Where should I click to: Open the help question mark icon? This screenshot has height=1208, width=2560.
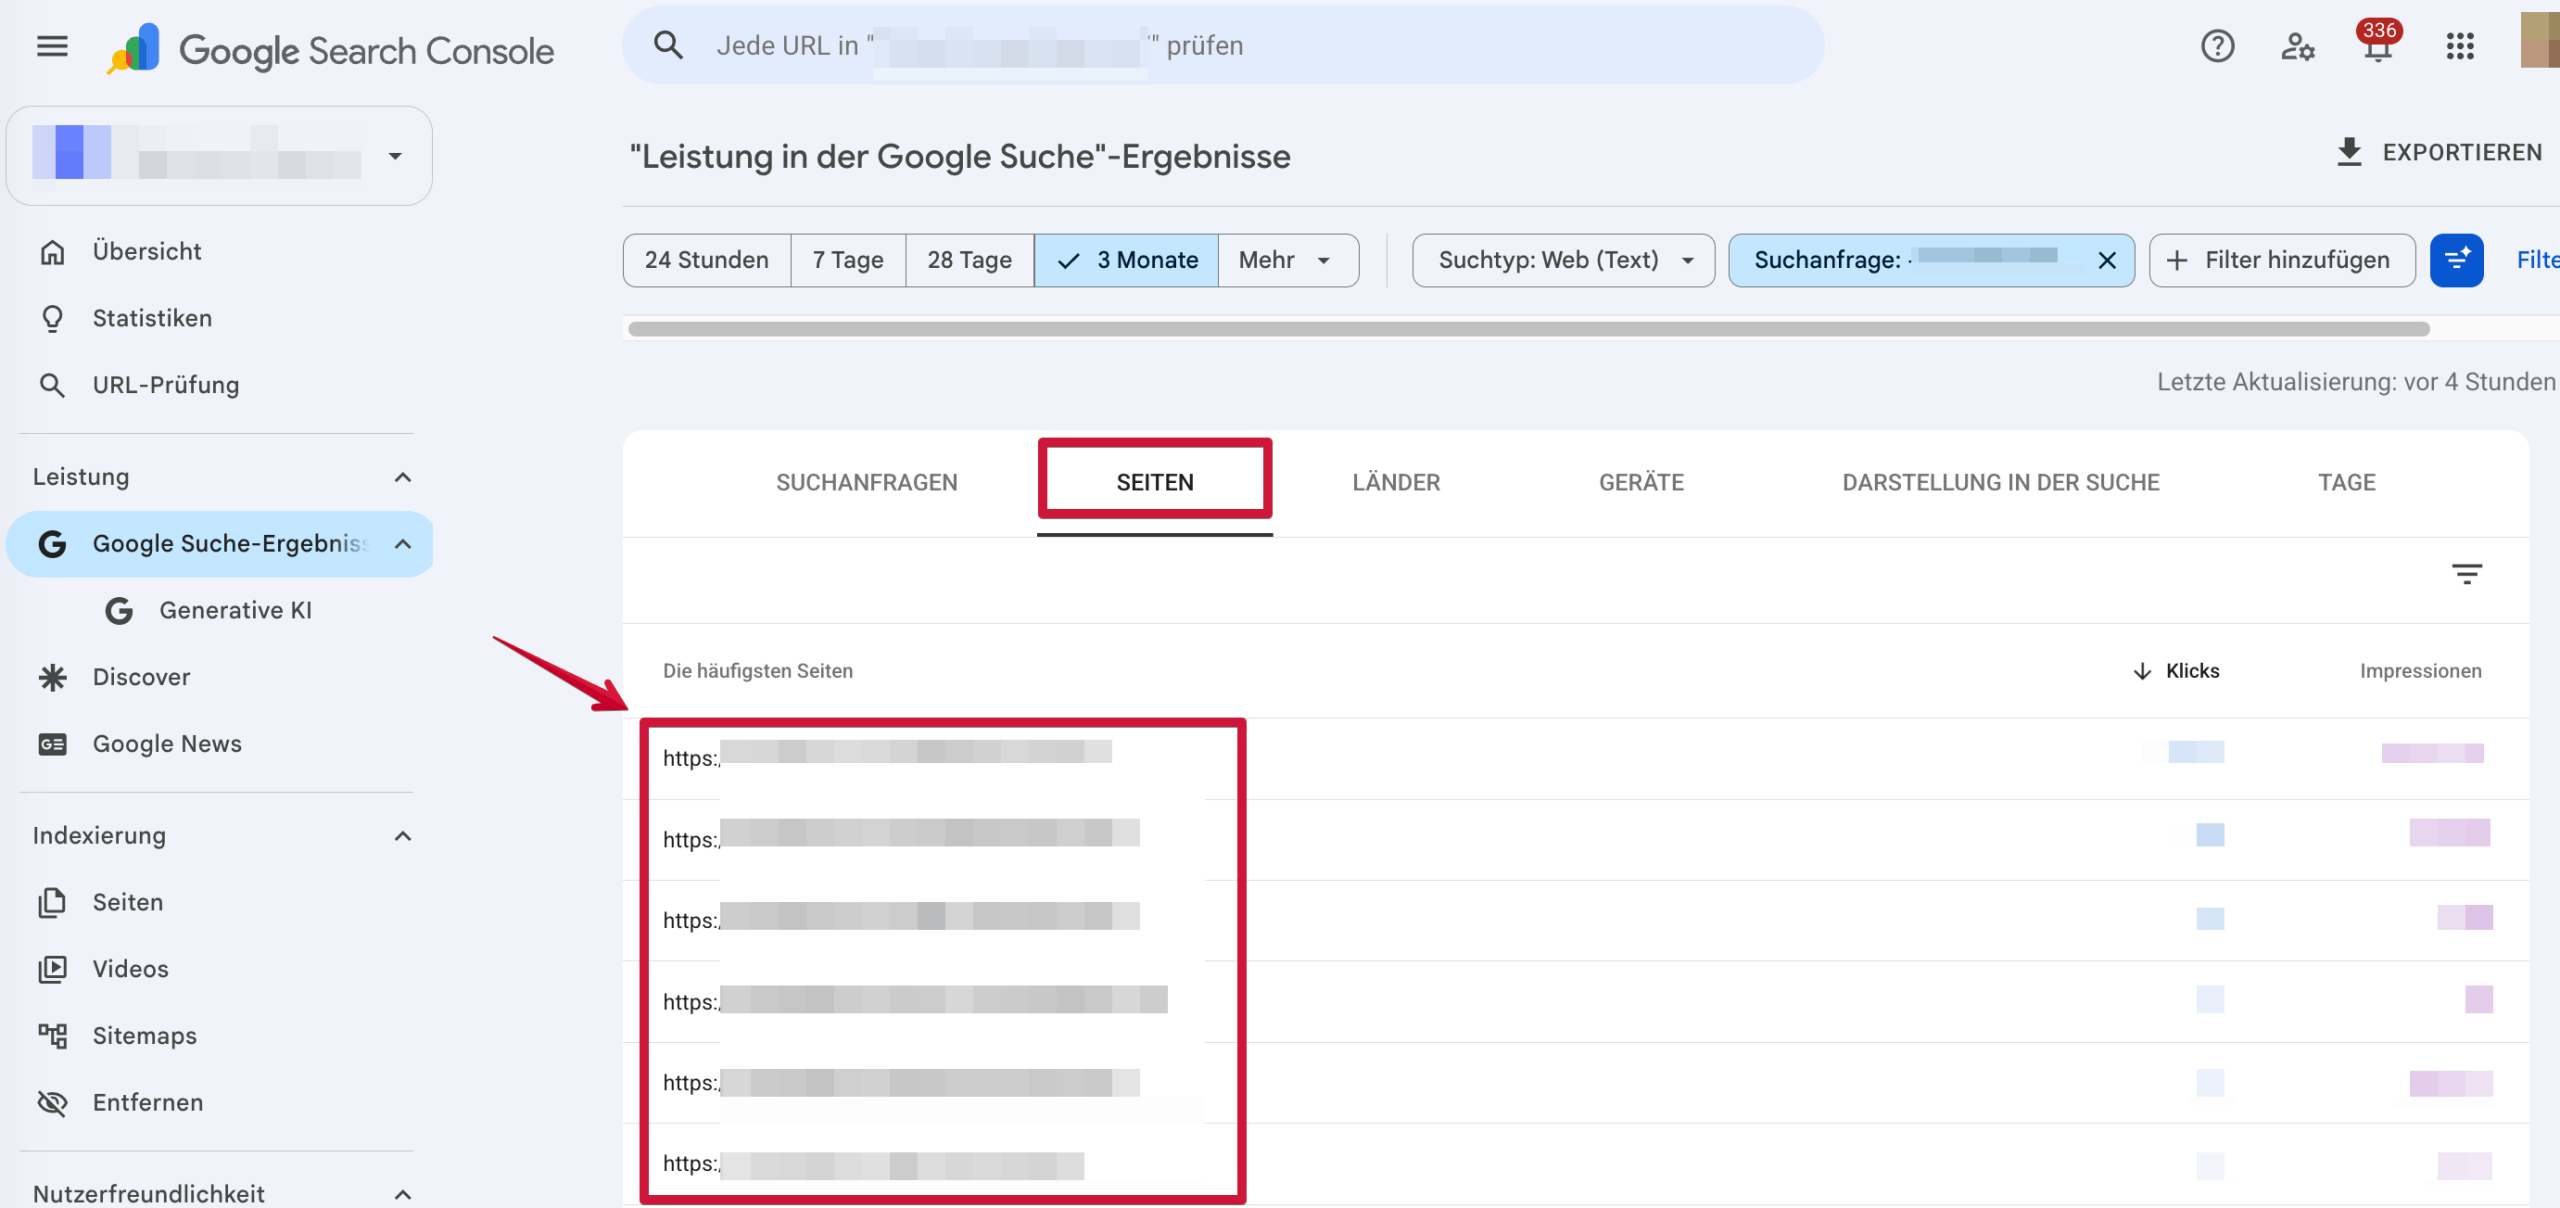(x=2217, y=46)
